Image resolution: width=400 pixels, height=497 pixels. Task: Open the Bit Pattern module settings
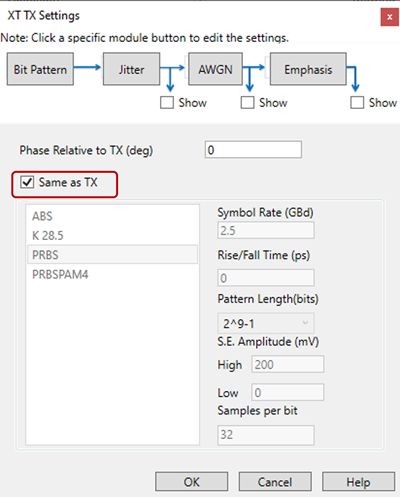pyautogui.click(x=40, y=69)
